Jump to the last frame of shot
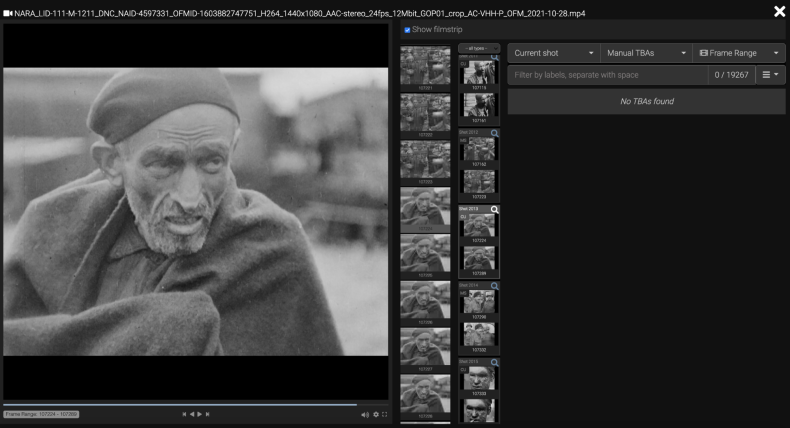This screenshot has width=790, height=428. pos(207,414)
